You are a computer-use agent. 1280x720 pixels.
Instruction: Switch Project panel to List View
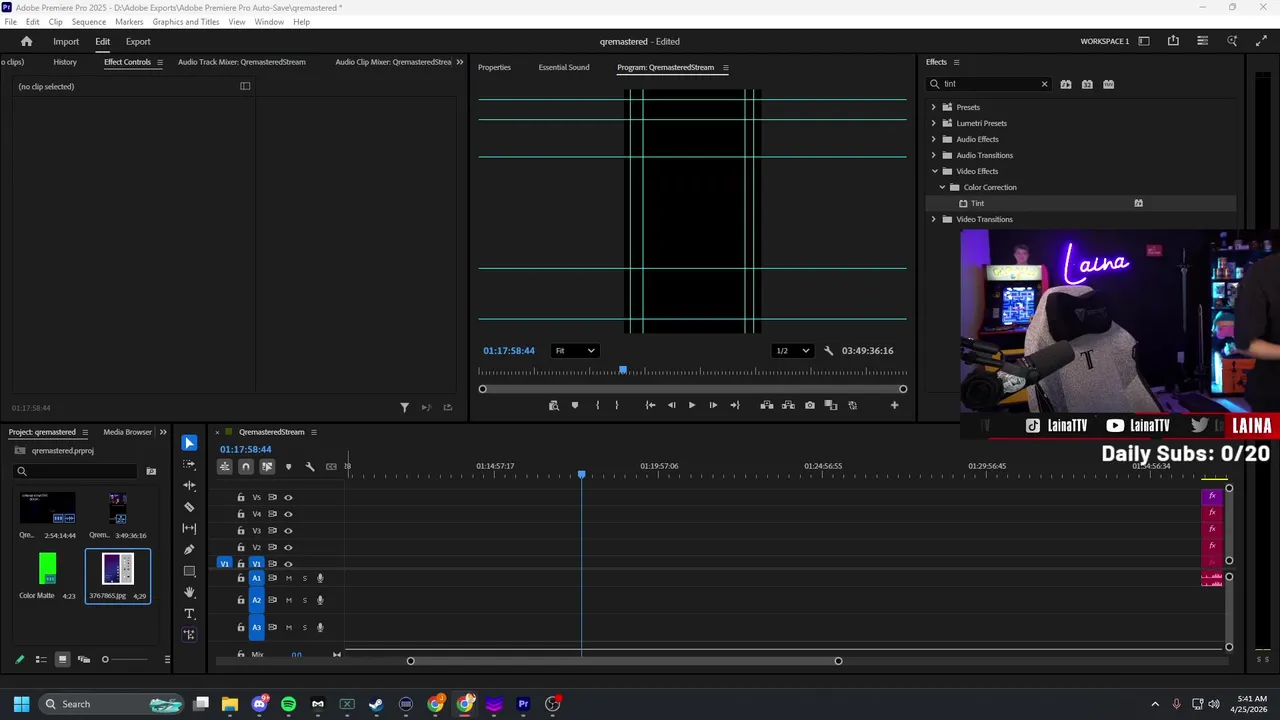tap(41, 659)
